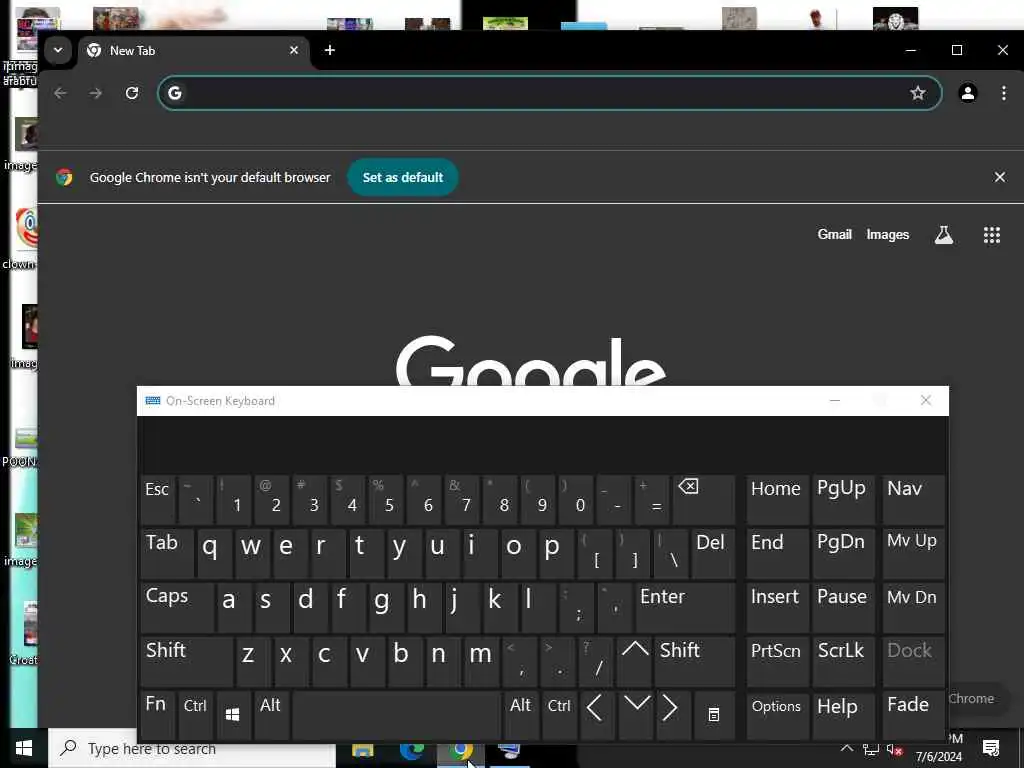This screenshot has height=768, width=1024.
Task: Toggle left Shift key on keyboard
Action: pos(186,661)
